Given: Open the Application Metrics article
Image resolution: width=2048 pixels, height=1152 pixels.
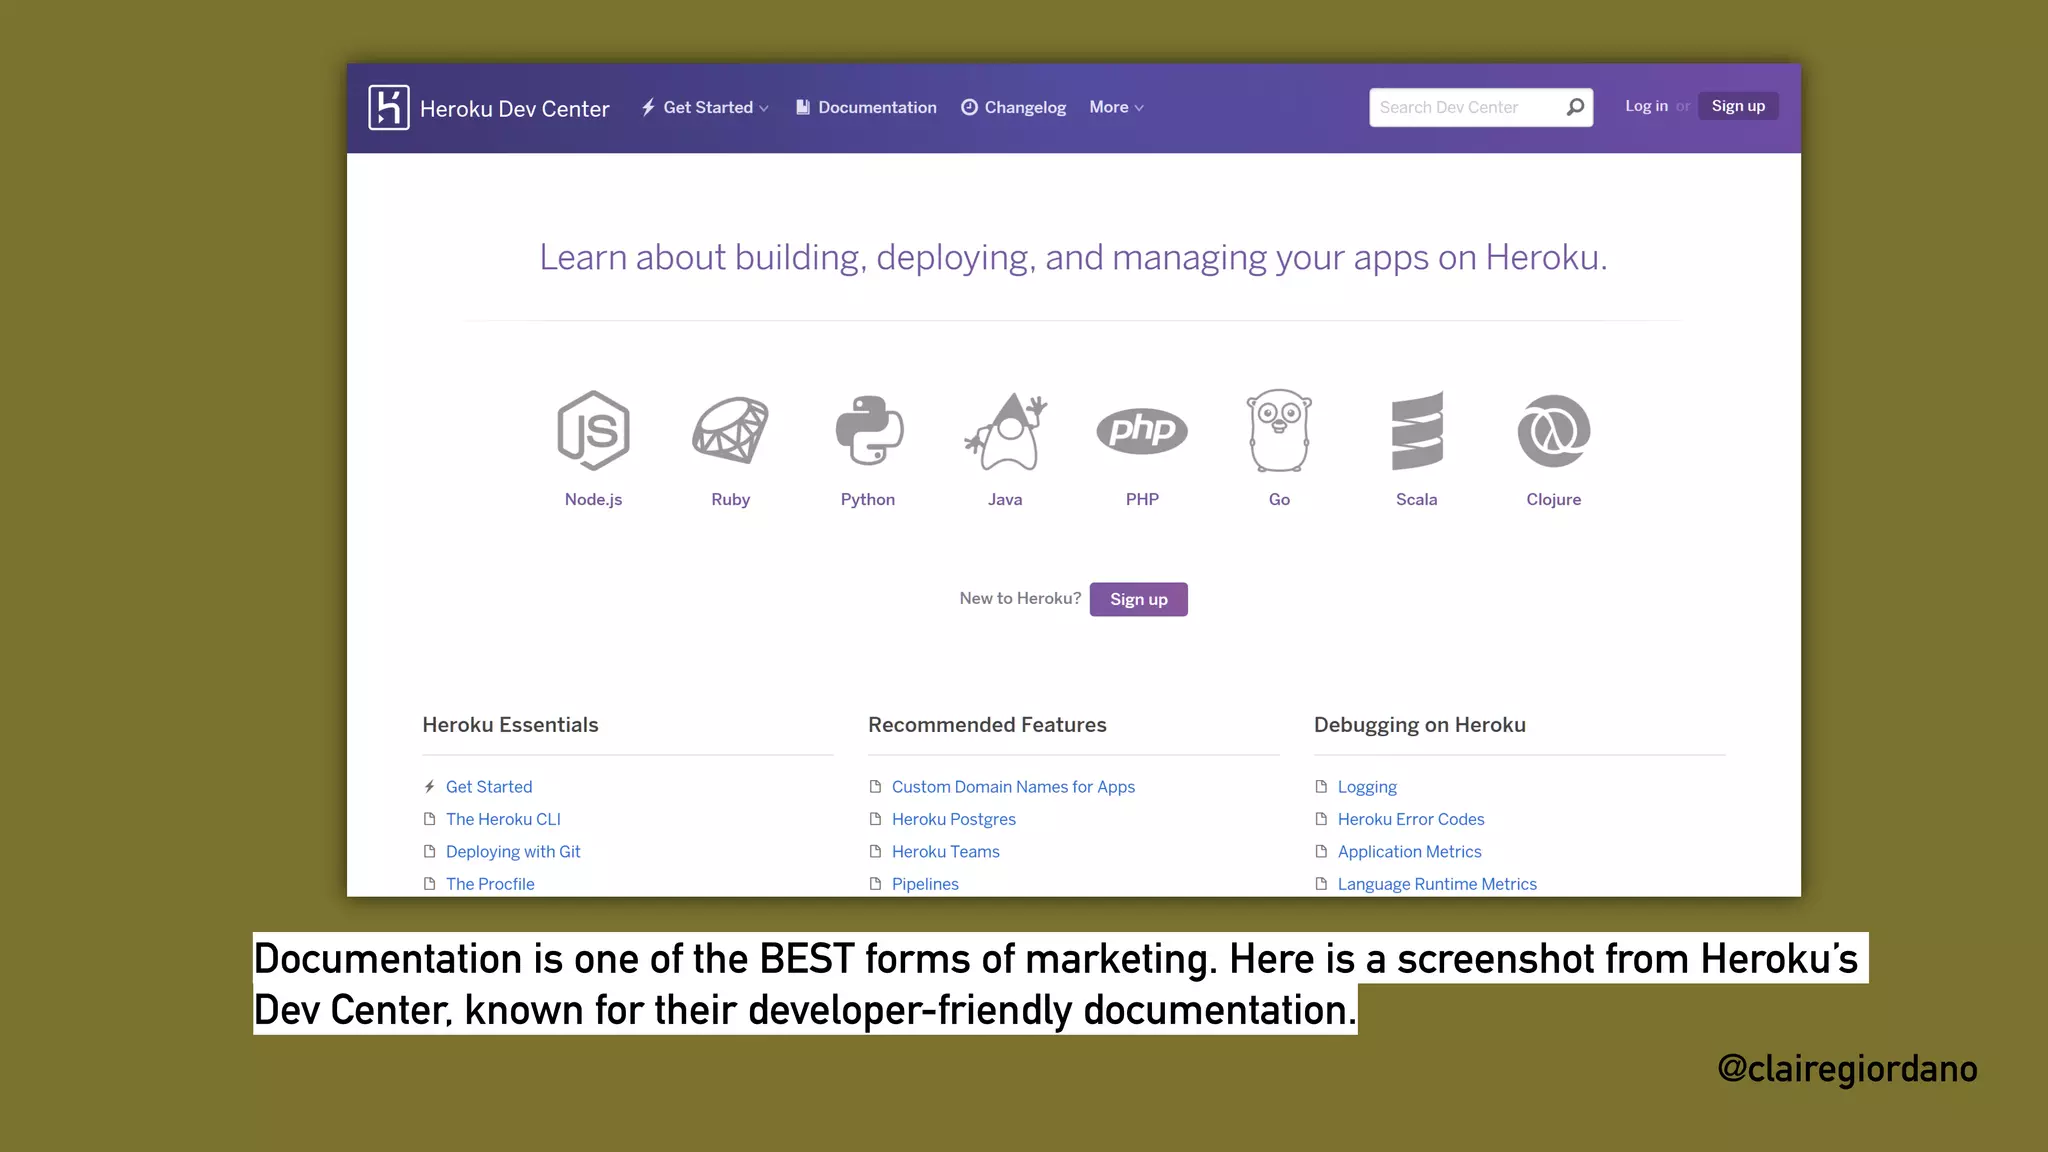Looking at the screenshot, I should [1409, 851].
